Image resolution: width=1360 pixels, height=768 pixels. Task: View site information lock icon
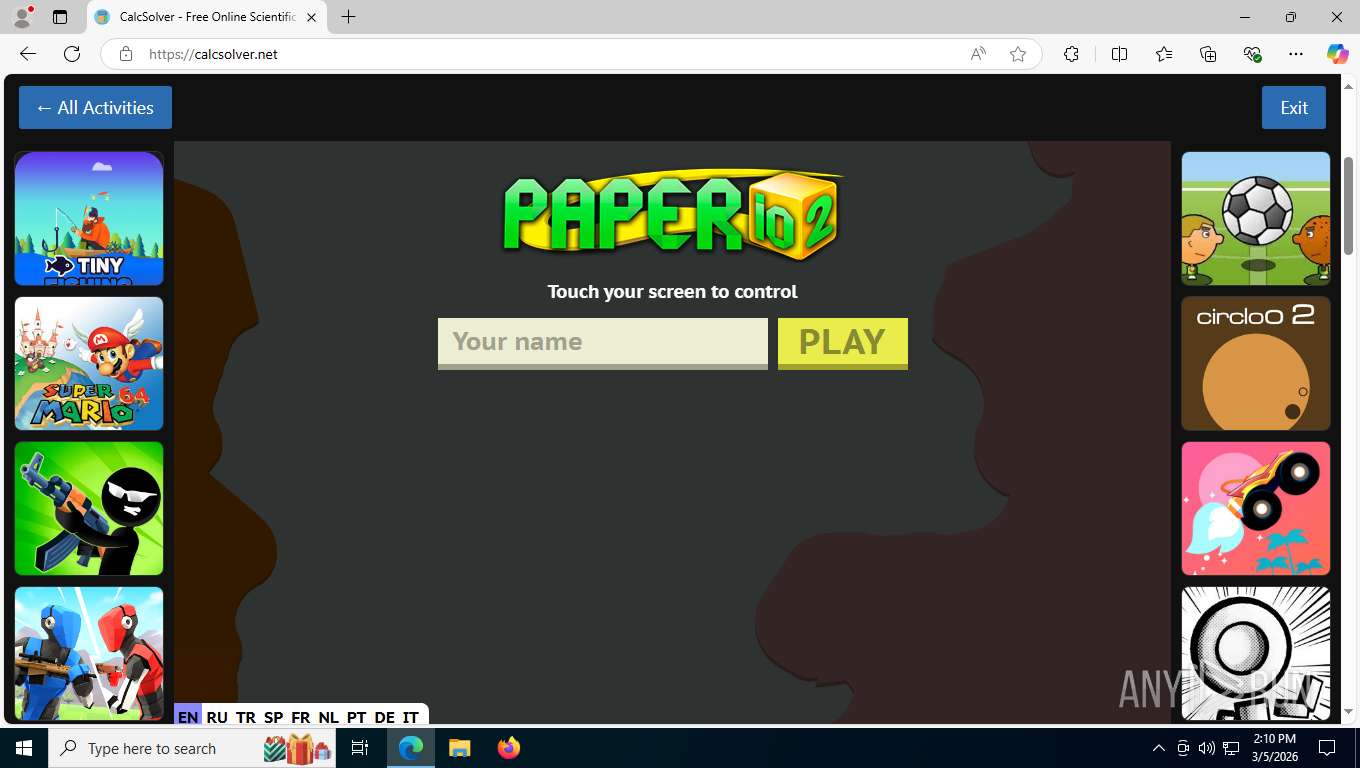(126, 54)
